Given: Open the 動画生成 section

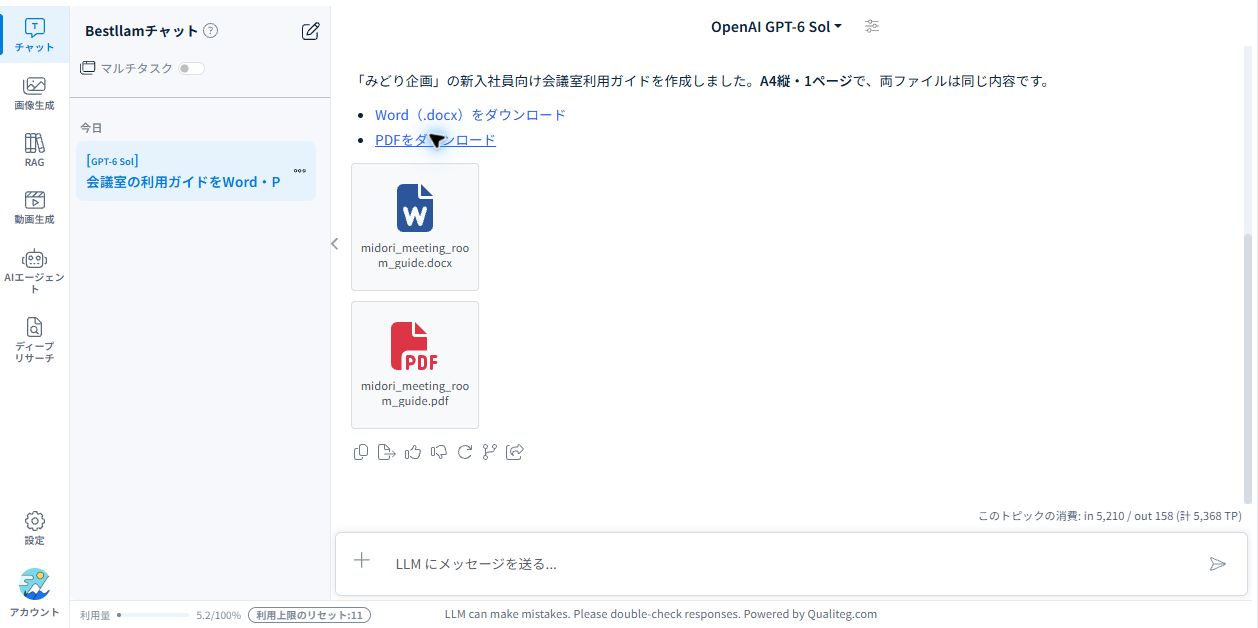Looking at the screenshot, I should [x=34, y=206].
